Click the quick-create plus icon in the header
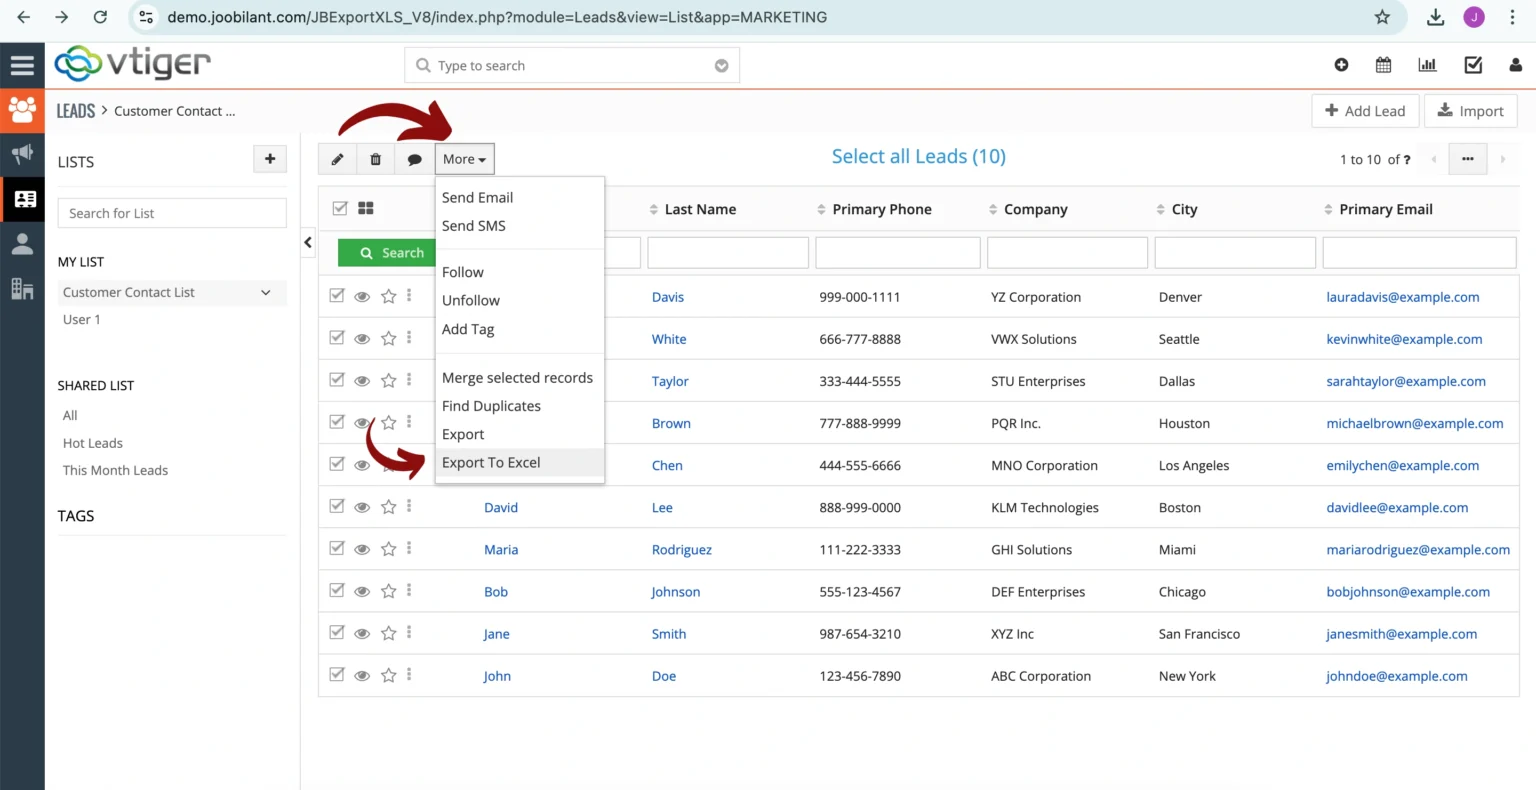Screen dimensions: 1536x790 point(1341,64)
